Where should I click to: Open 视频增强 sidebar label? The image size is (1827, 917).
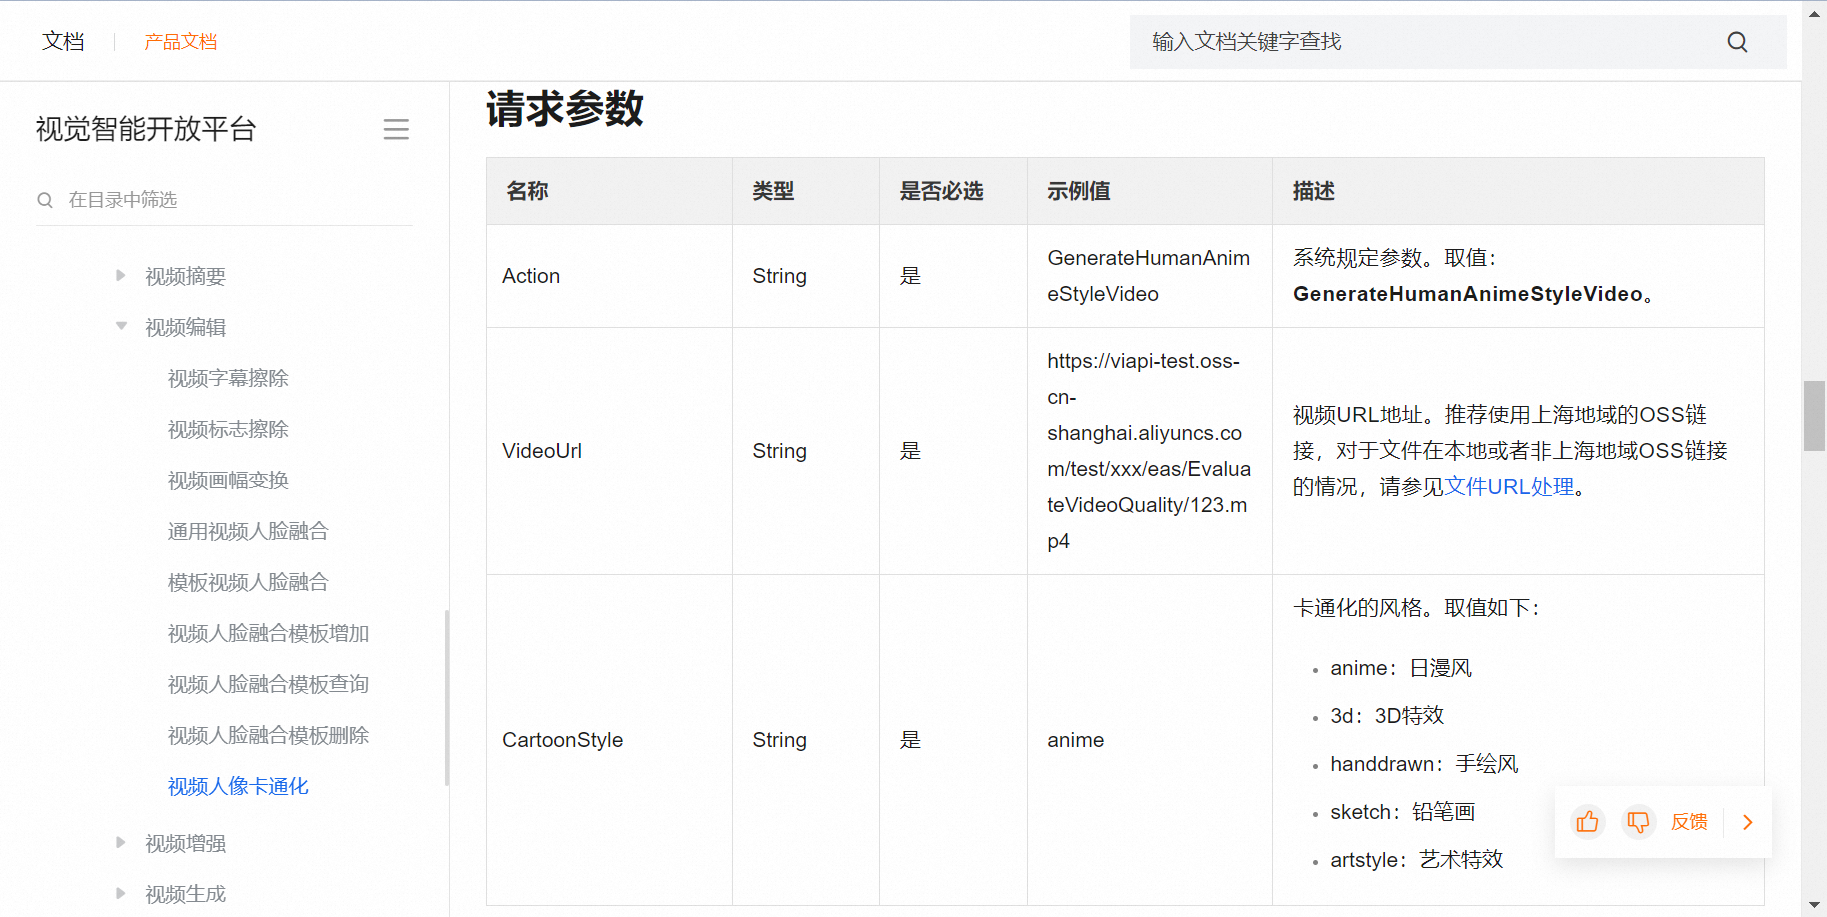pos(185,843)
